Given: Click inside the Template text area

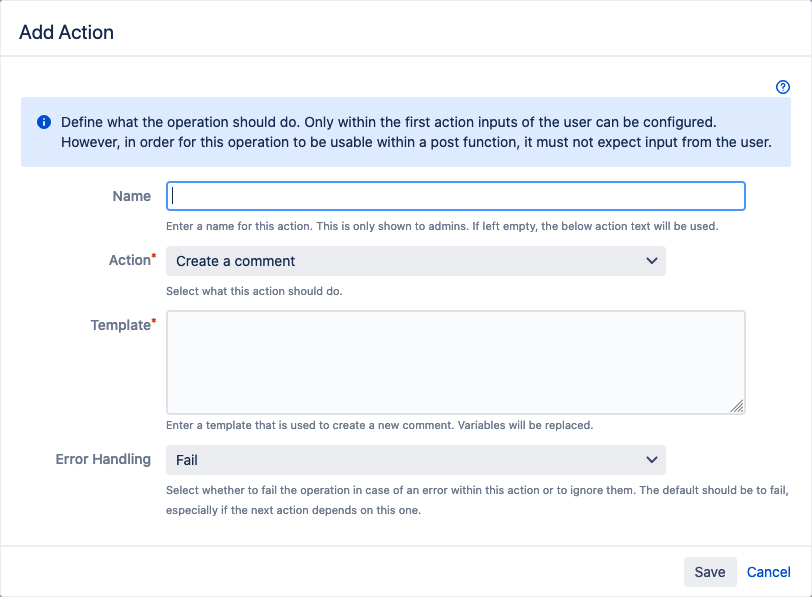Looking at the screenshot, I should 455,361.
